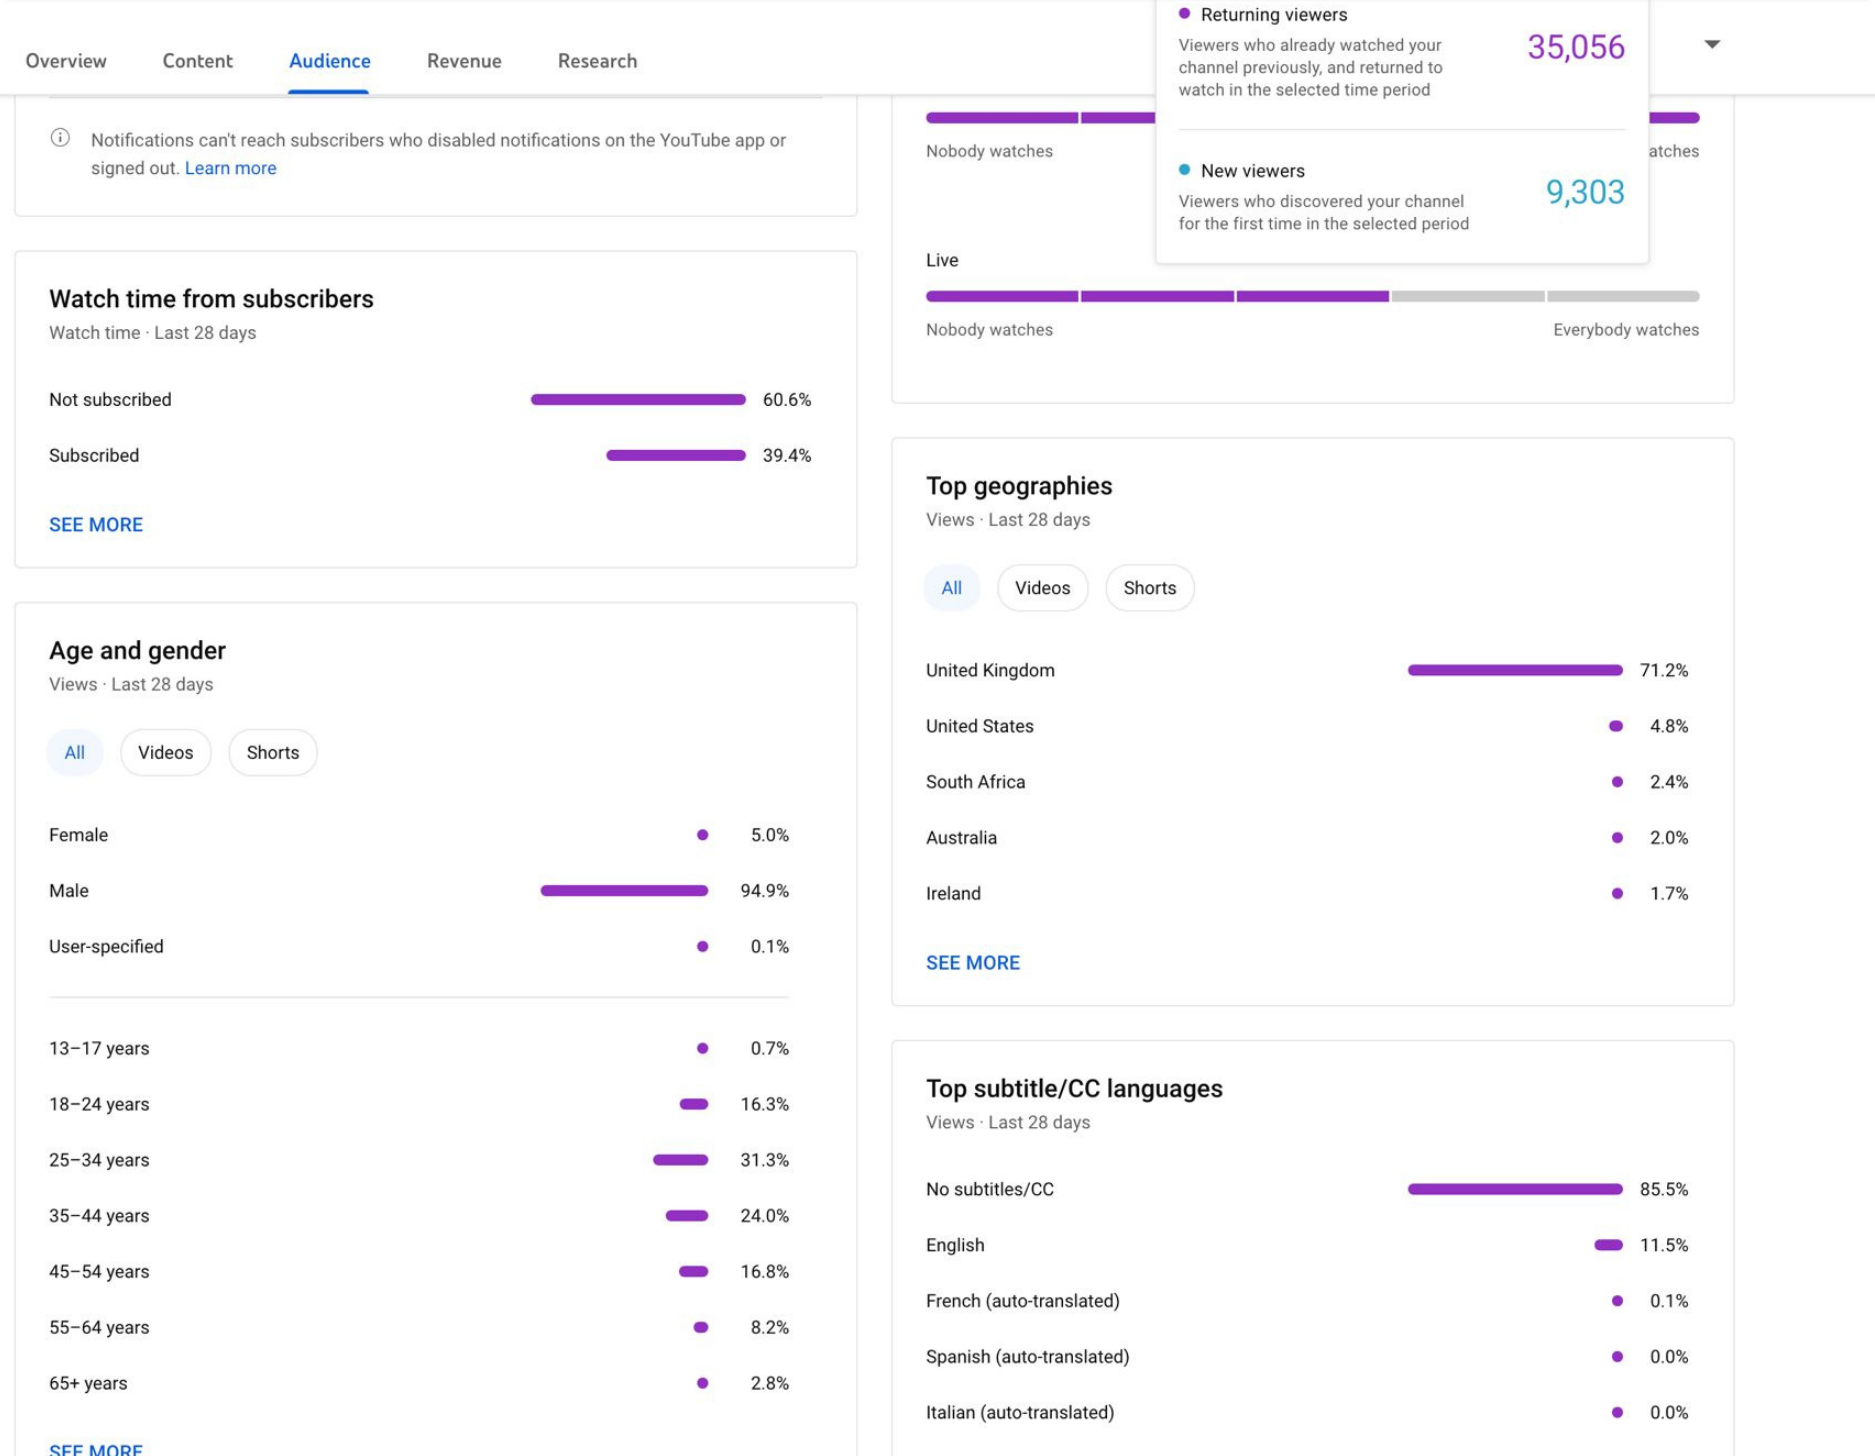Click the User-specified row label
This screenshot has height=1456, width=1875.
[x=106, y=946]
